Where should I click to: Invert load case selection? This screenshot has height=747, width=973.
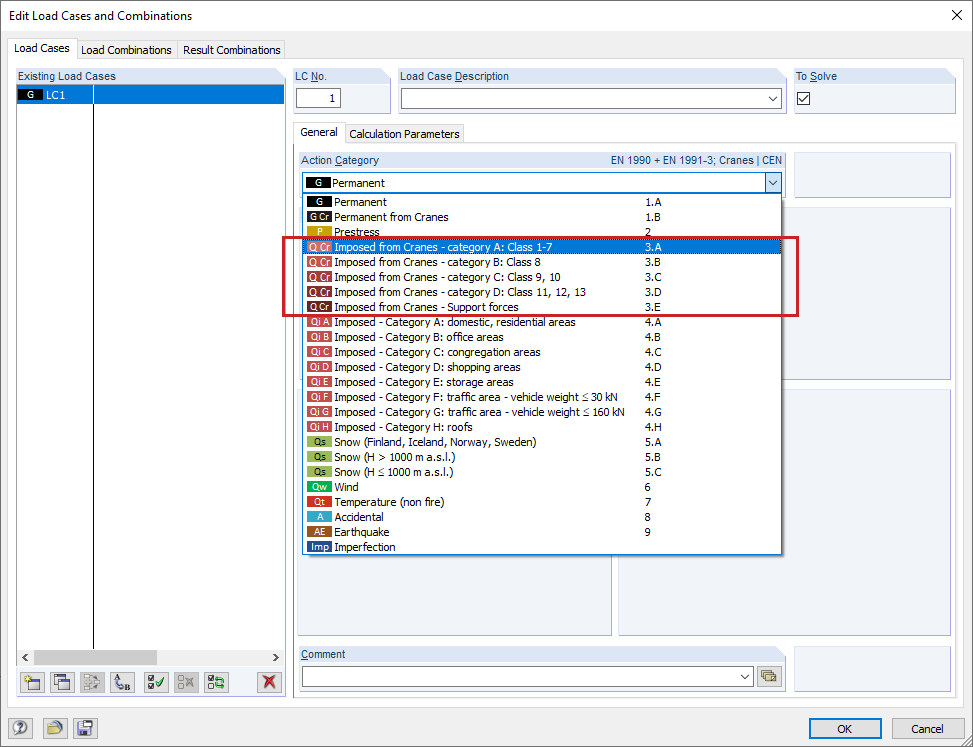[217, 682]
